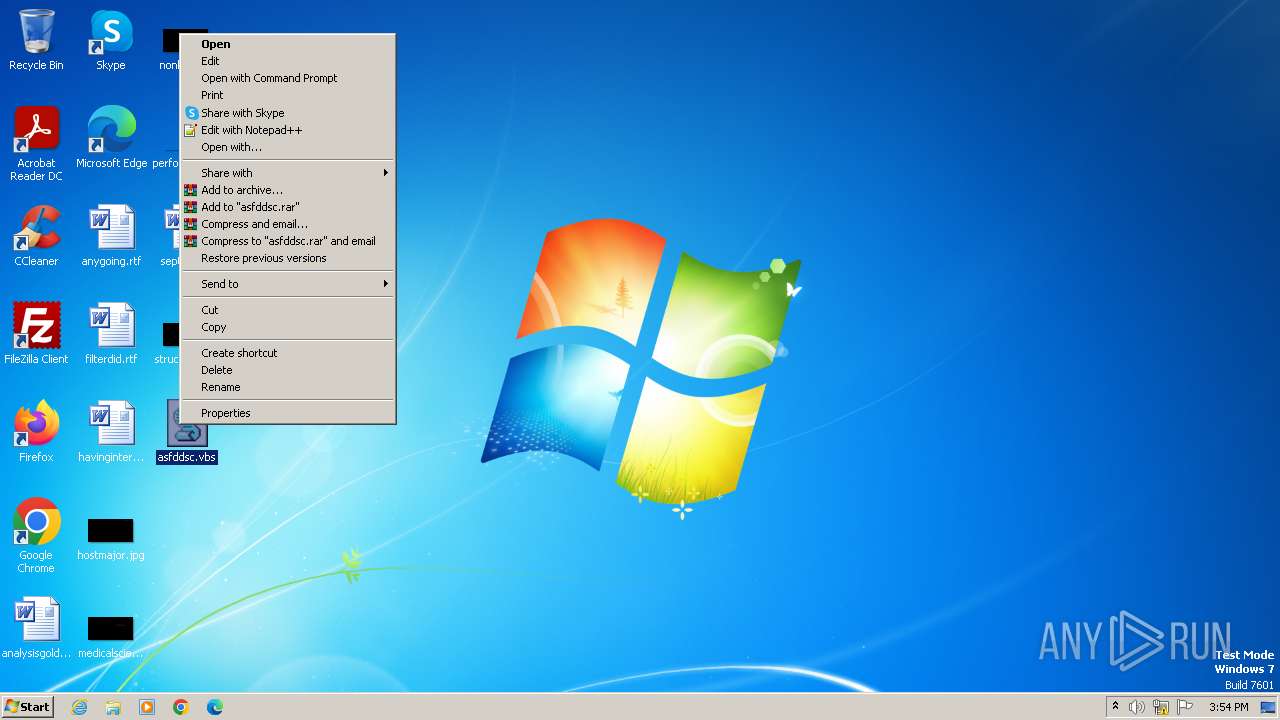Select the FileZilla Client shortcut

coord(36,334)
